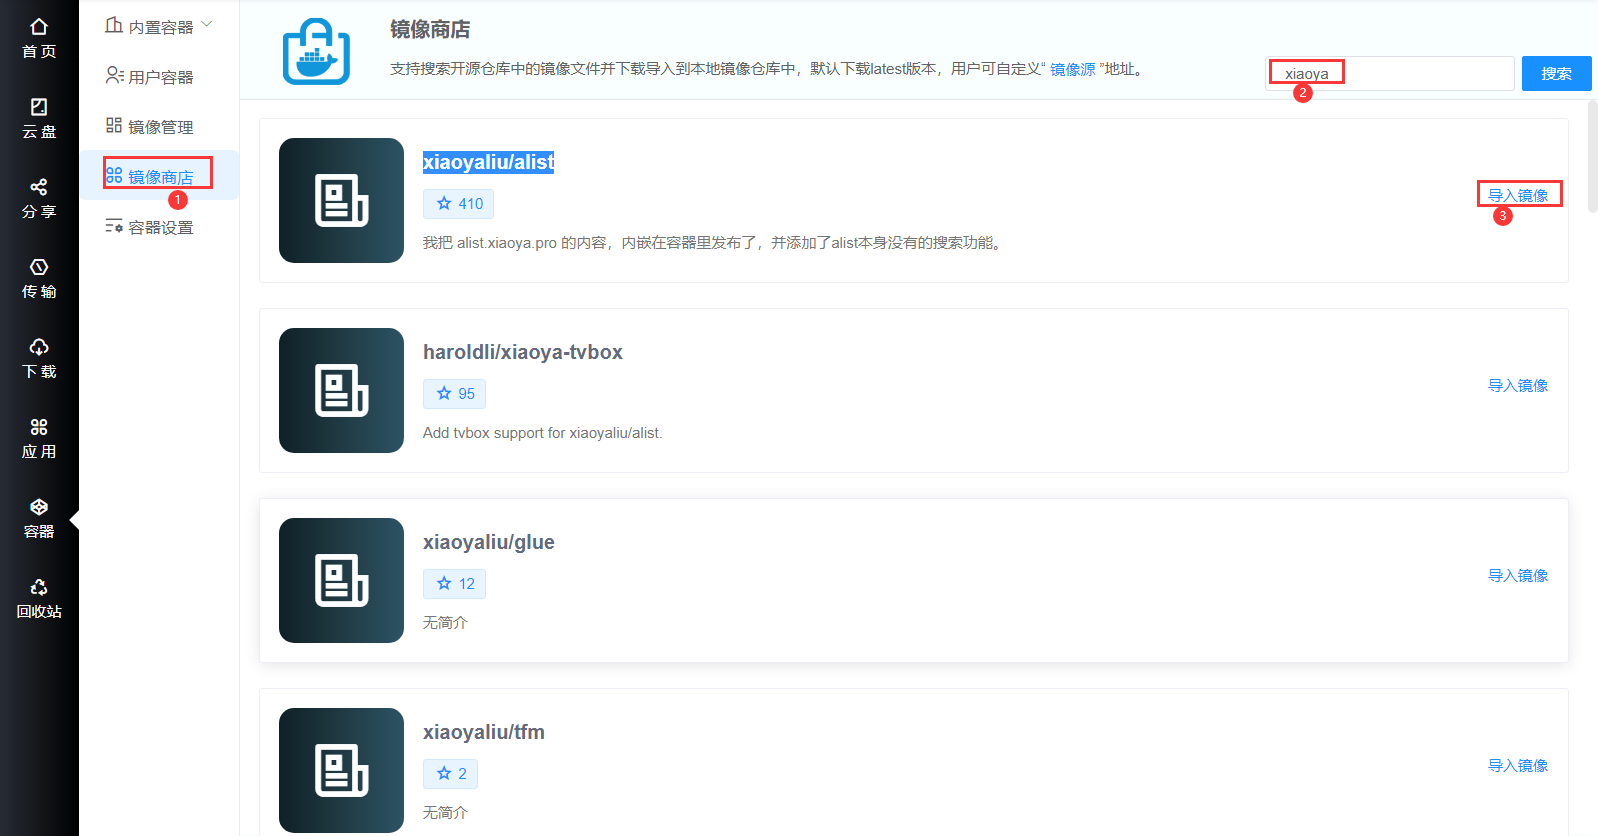Click the search input containing xiaoya
This screenshot has width=1598, height=836.
coord(1390,73)
